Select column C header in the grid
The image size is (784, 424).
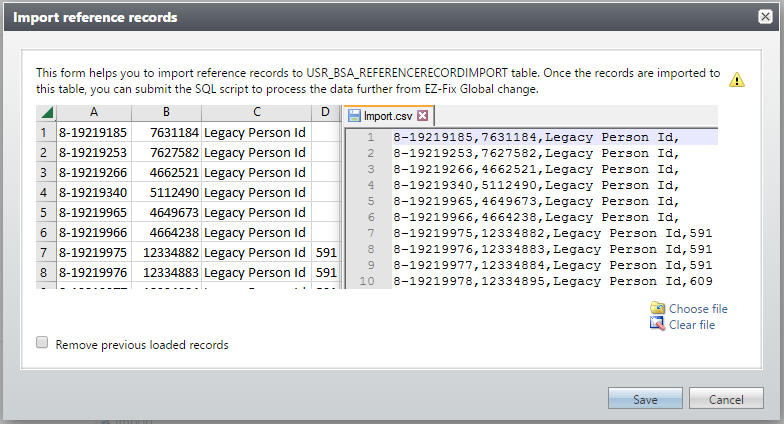pyautogui.click(x=256, y=113)
